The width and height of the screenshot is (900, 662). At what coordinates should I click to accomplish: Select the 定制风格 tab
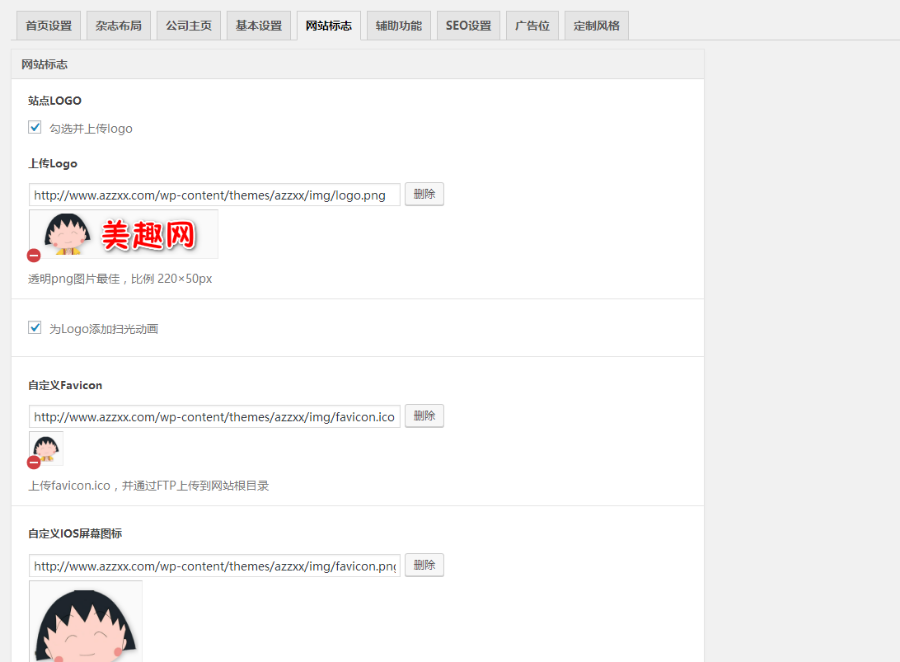[596, 25]
